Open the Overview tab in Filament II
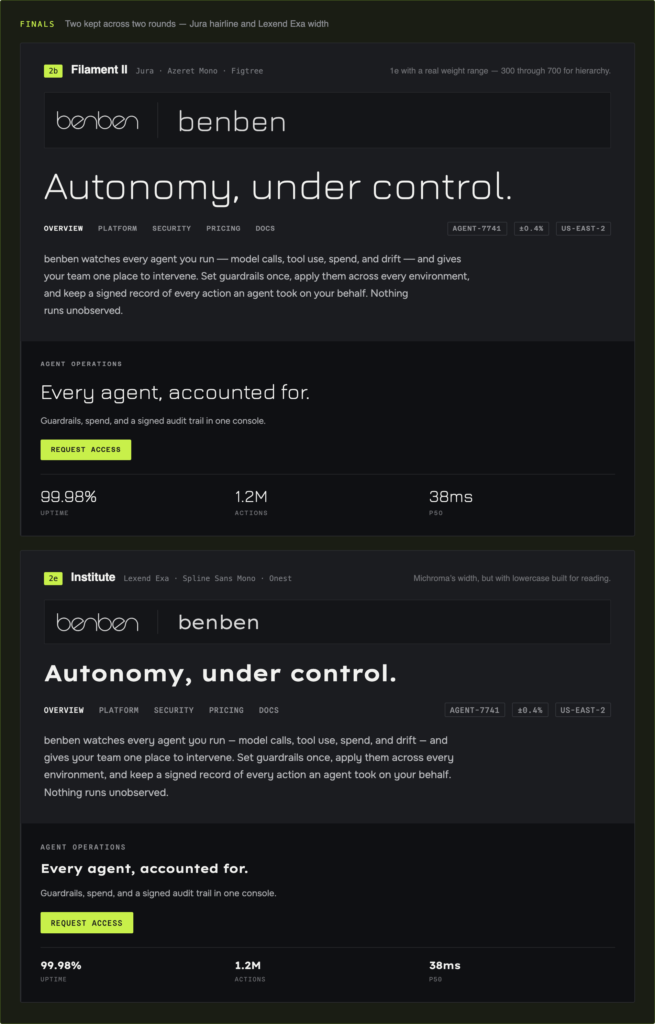Viewport: 655px width, 1024px height. click(x=63, y=229)
